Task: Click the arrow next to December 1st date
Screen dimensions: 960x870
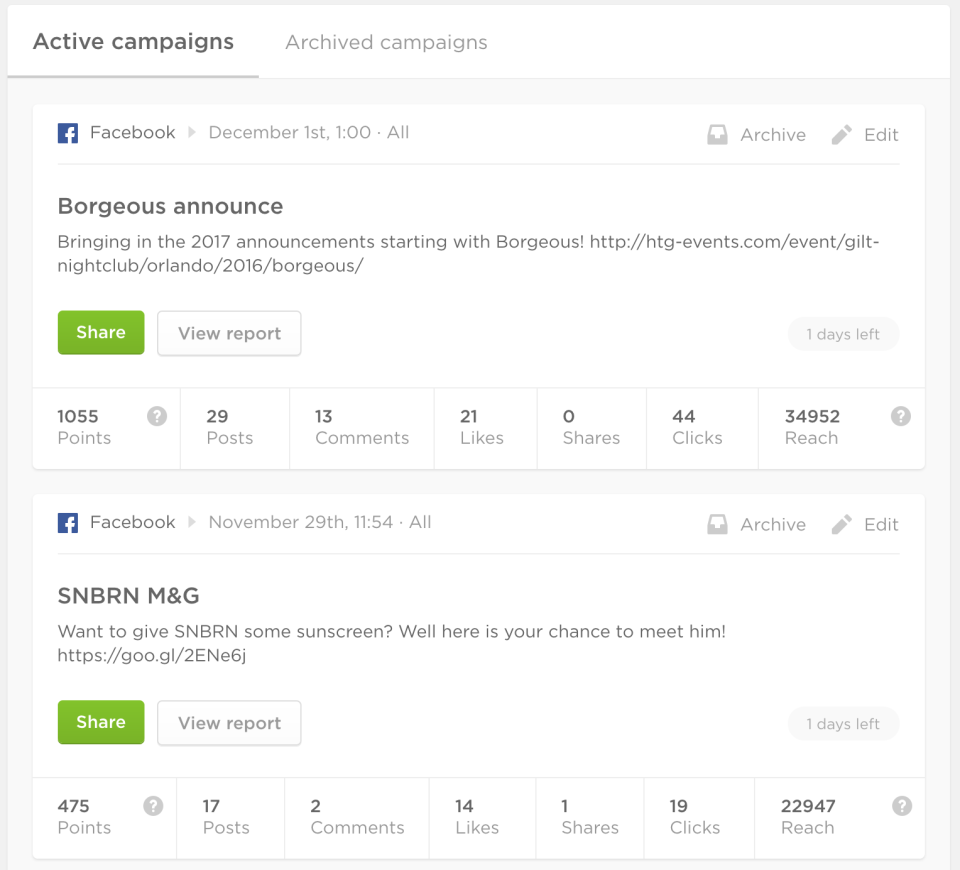Action: [x=192, y=132]
